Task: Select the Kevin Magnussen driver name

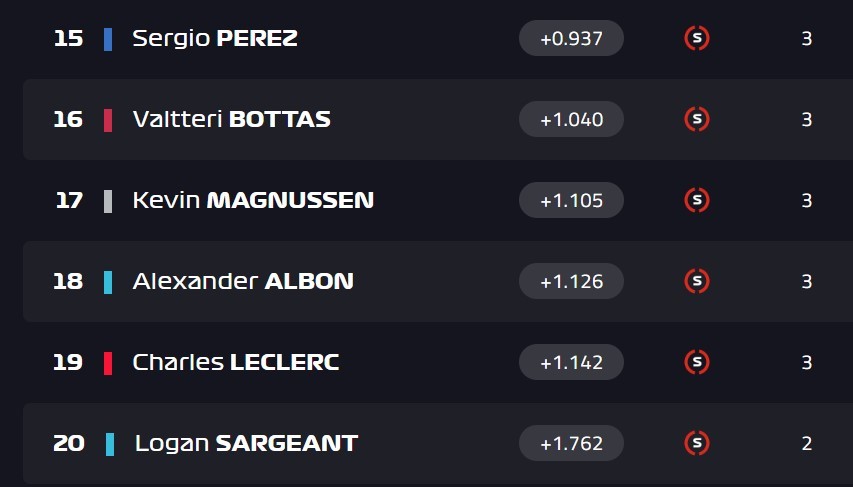Action: (253, 200)
